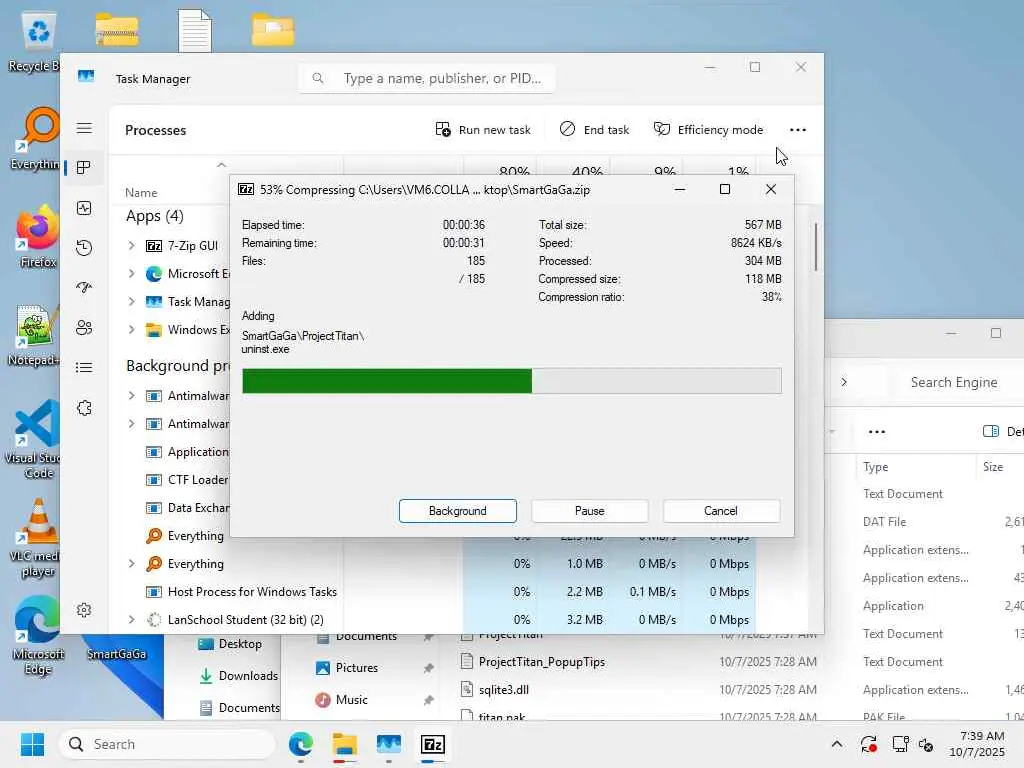Click Size column header in Explorer
1024x768 pixels.
click(993, 467)
